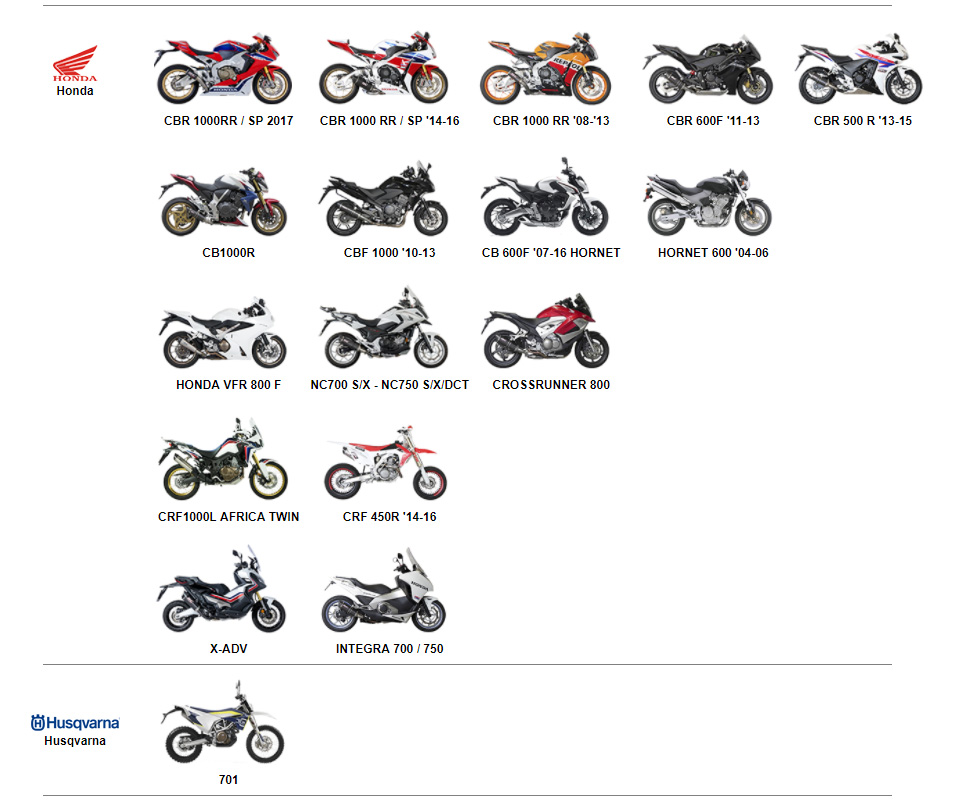Click the 'CRF1000L AFRICA TWIN' label

228,517
